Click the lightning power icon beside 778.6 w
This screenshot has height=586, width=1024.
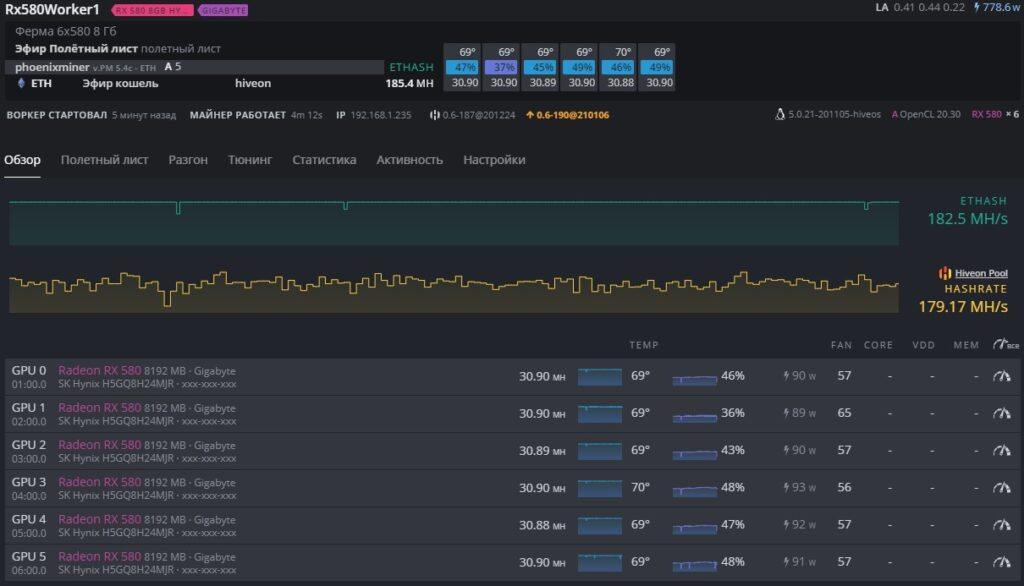(x=977, y=7)
